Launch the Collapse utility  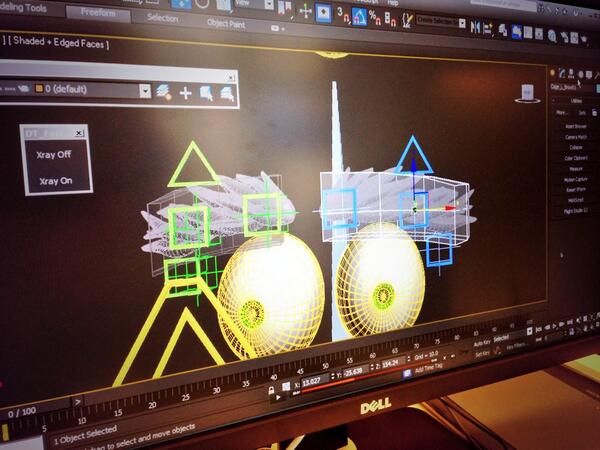576,147
